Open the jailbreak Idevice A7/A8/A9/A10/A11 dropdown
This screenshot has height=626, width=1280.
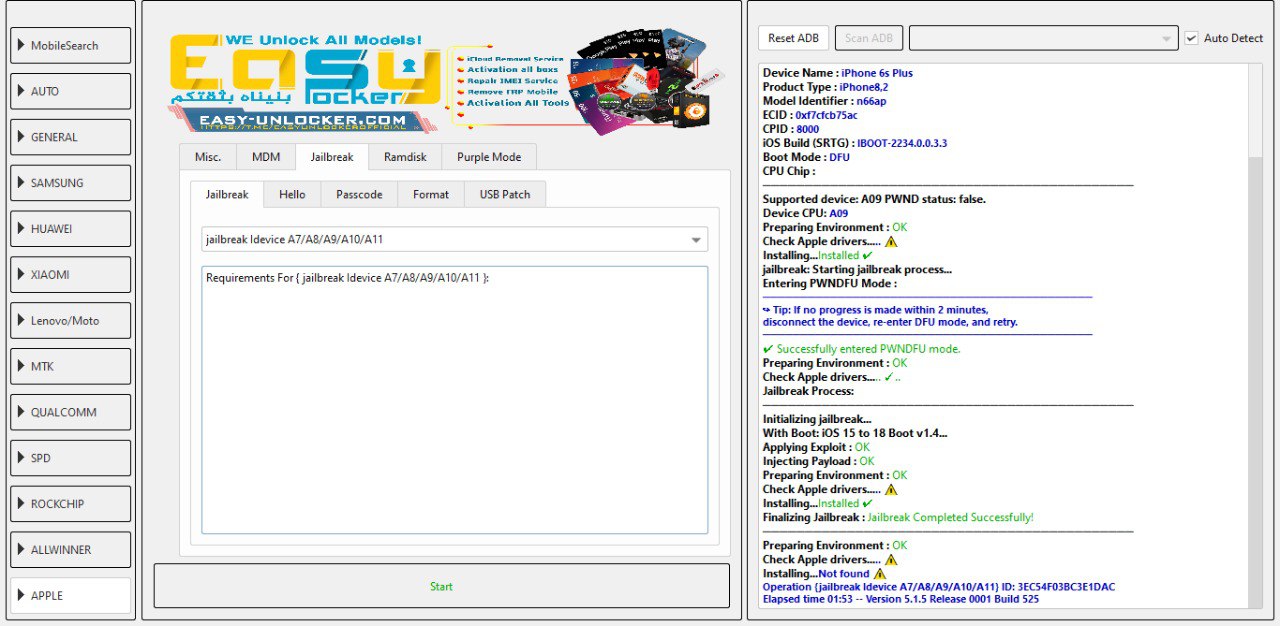pos(454,240)
